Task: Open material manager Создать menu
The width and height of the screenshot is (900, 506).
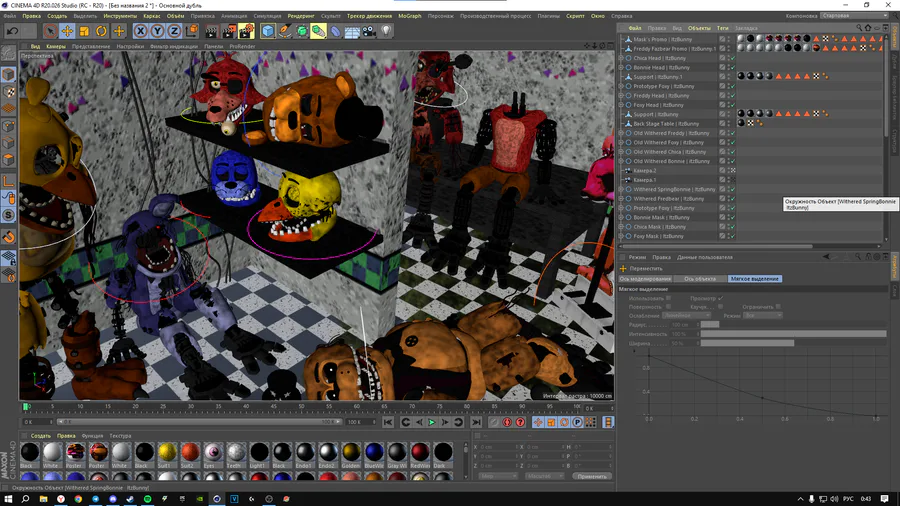Action: pyautogui.click(x=41, y=436)
